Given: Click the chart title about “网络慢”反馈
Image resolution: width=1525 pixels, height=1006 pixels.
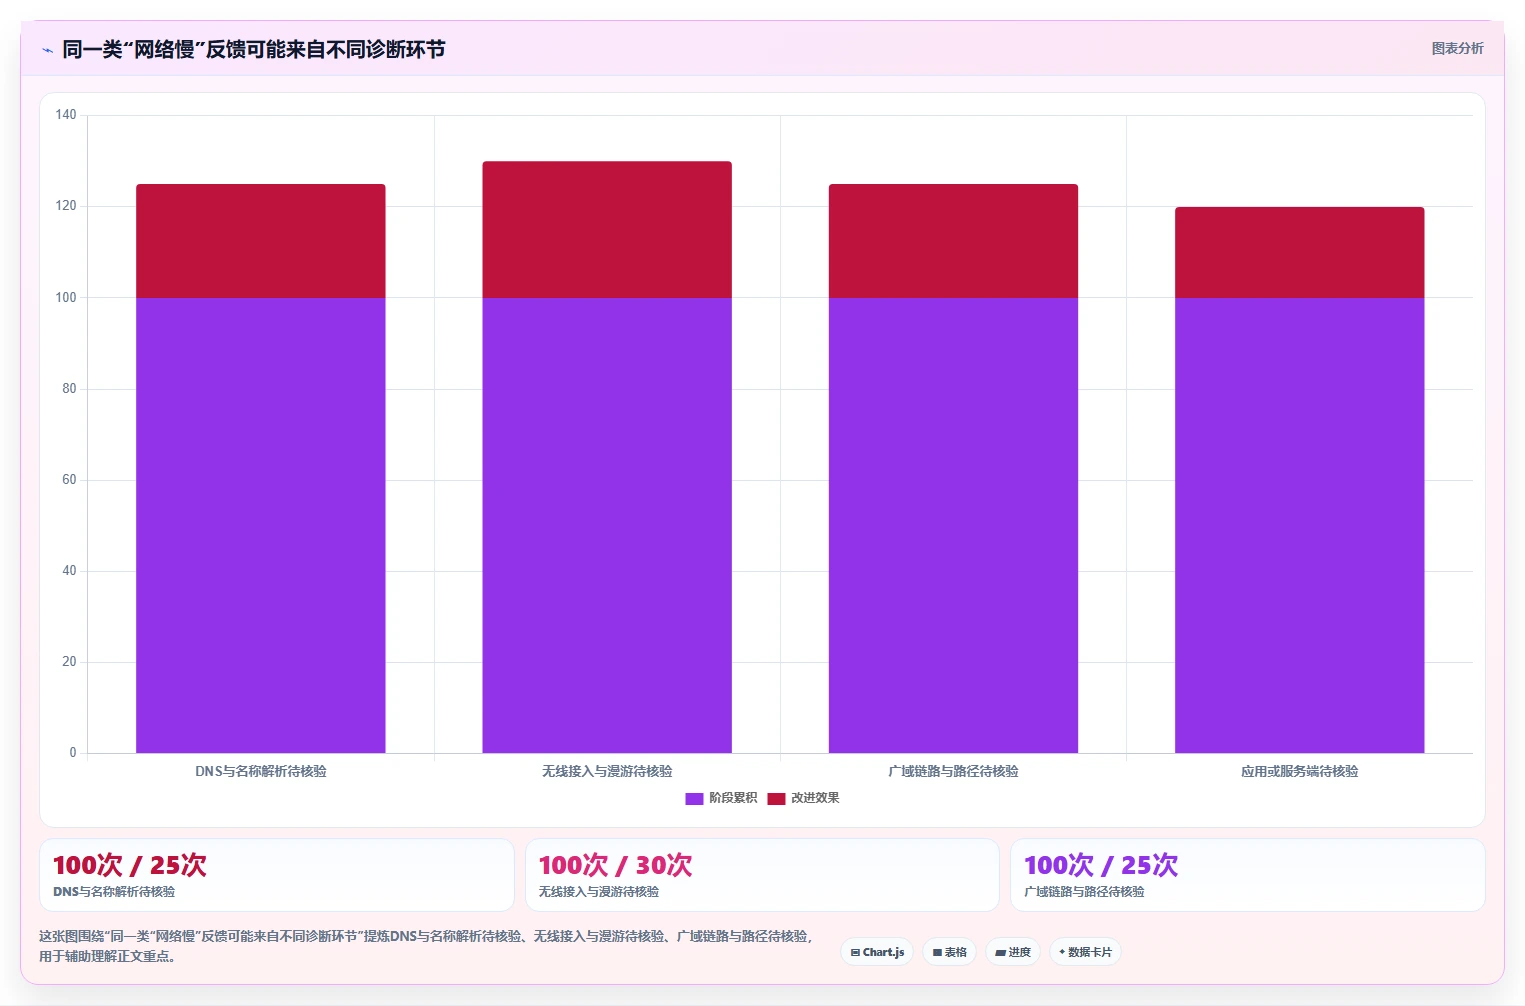Looking at the screenshot, I should [x=254, y=49].
